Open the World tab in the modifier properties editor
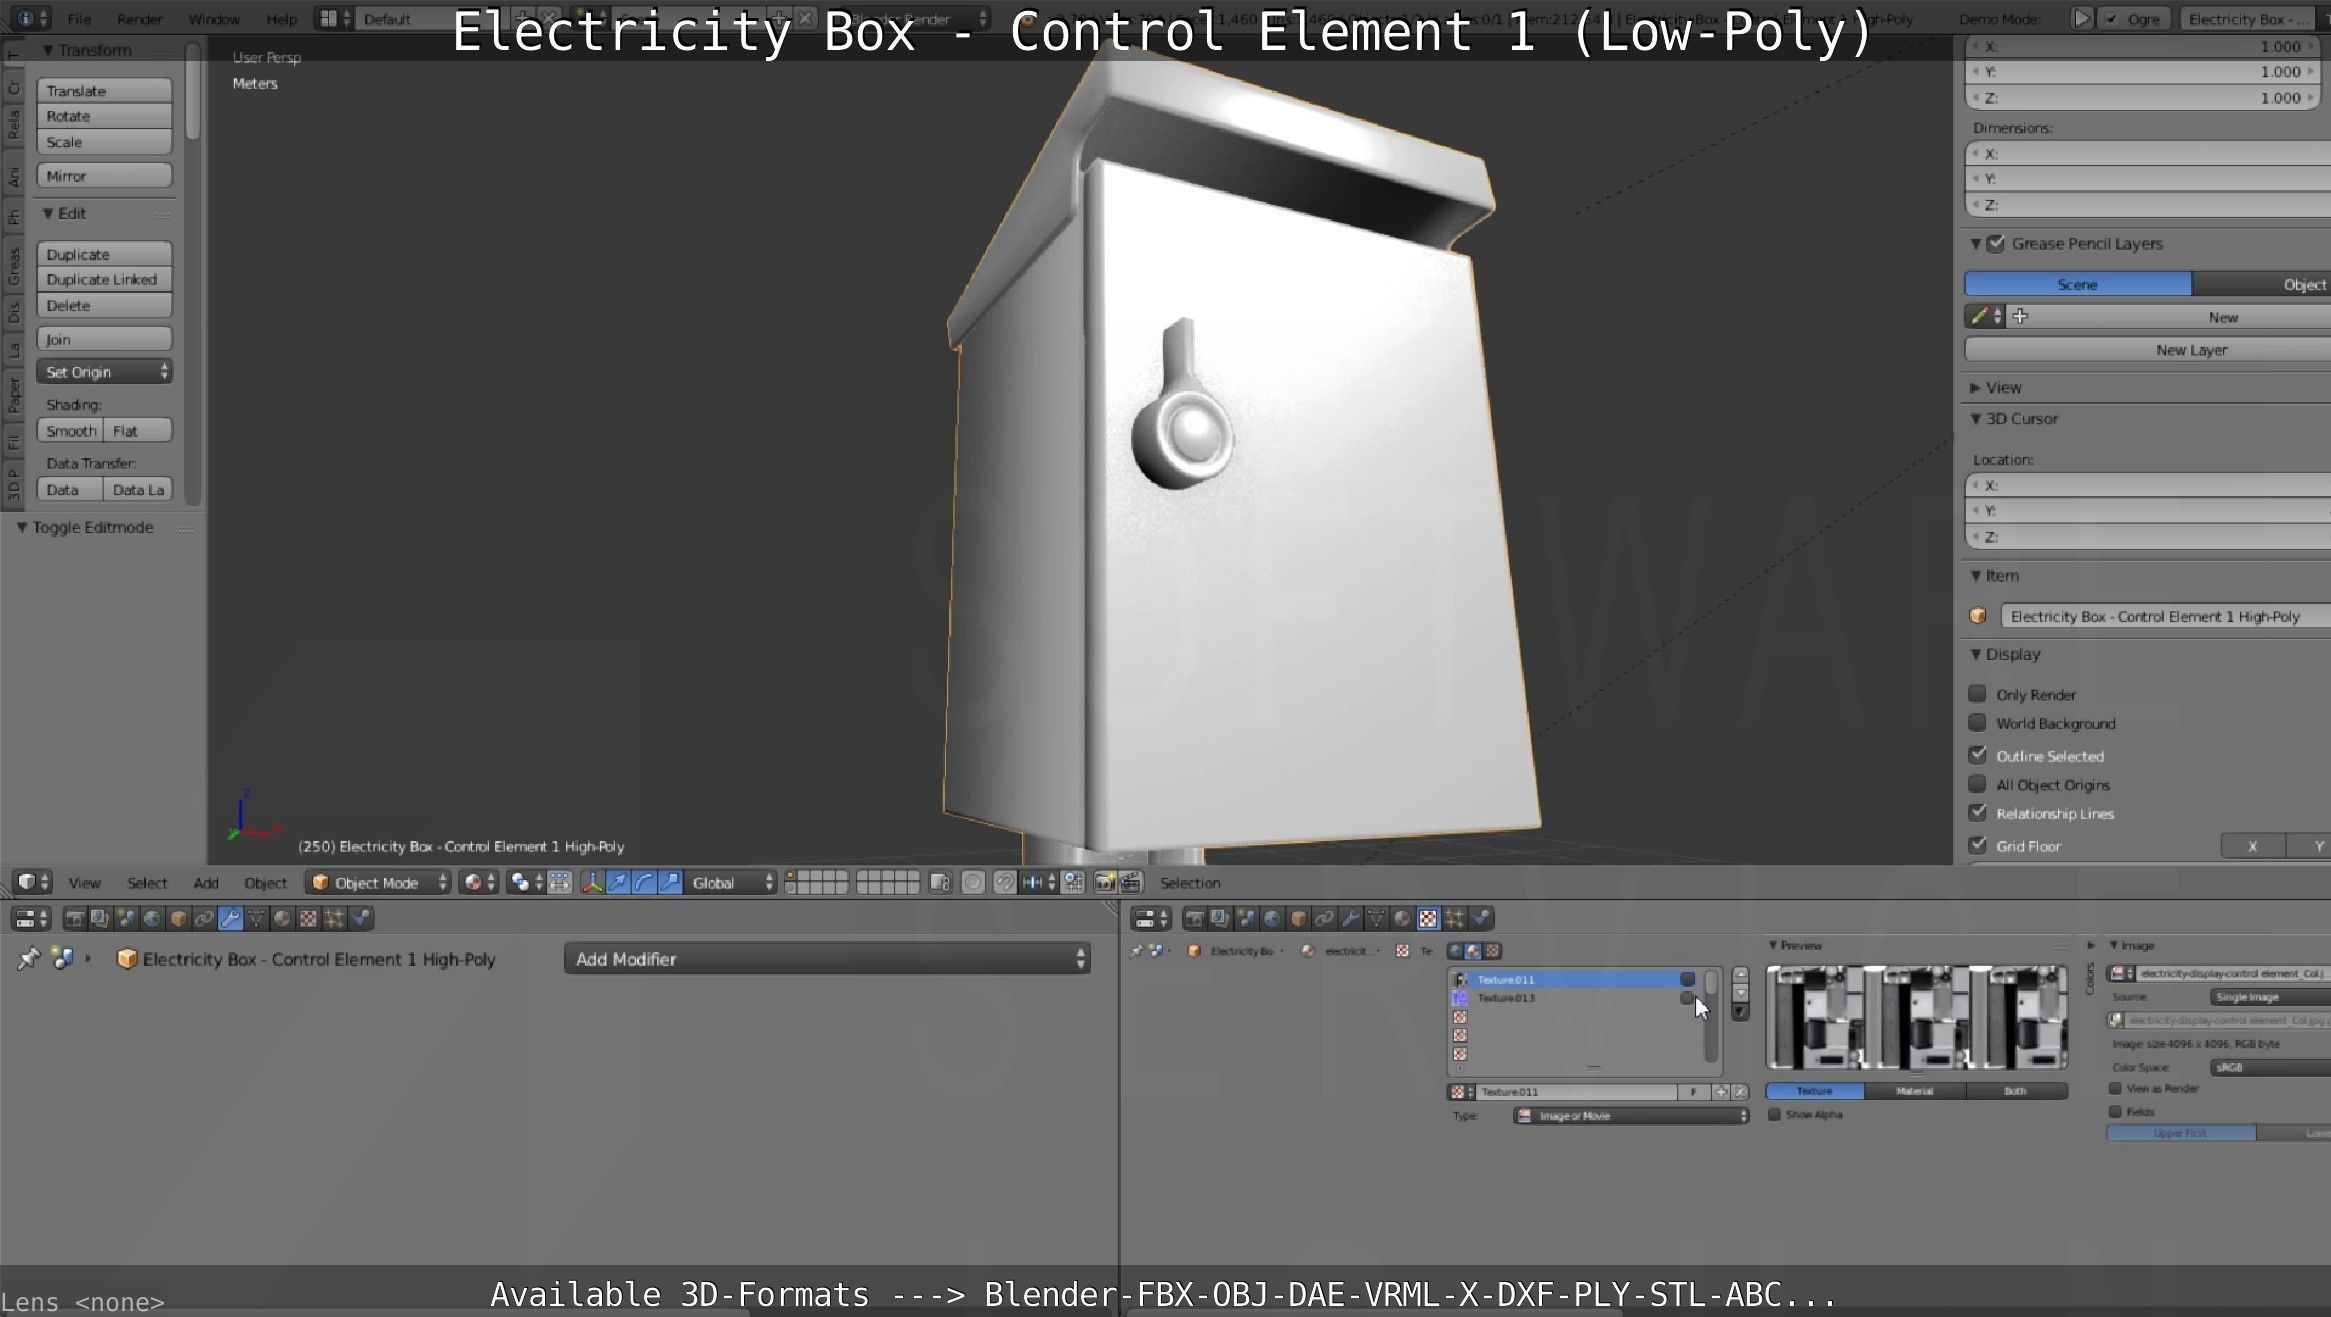The width and height of the screenshot is (2331, 1317). click(152, 918)
